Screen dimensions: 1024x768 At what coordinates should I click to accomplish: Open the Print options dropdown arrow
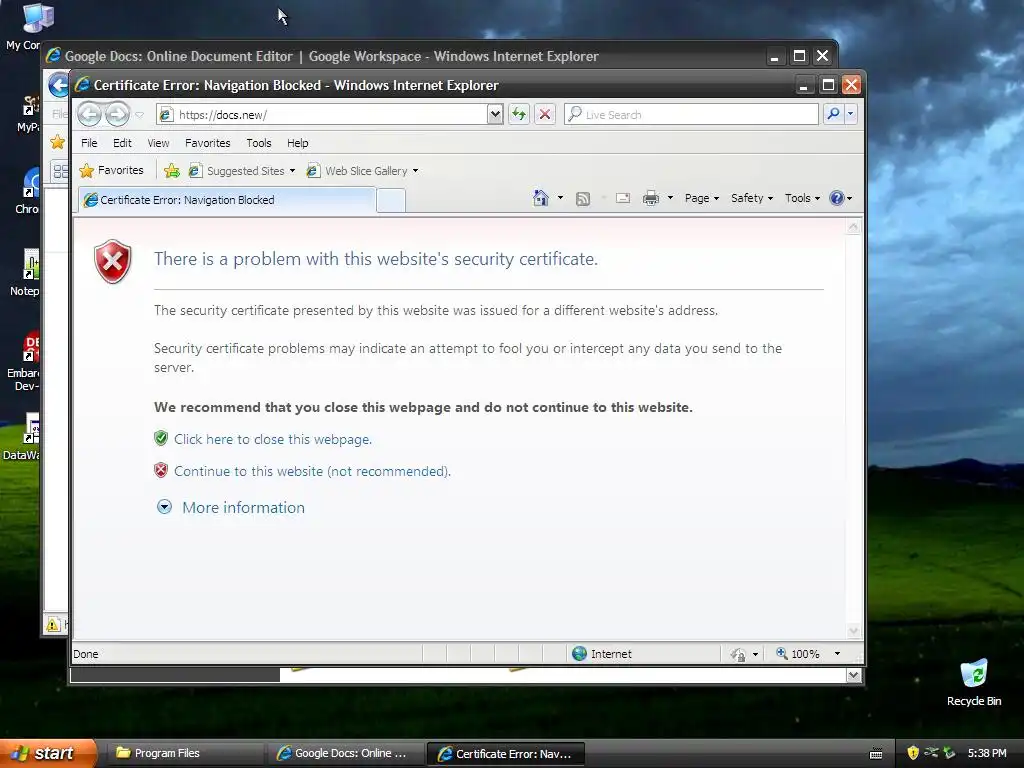click(670, 198)
